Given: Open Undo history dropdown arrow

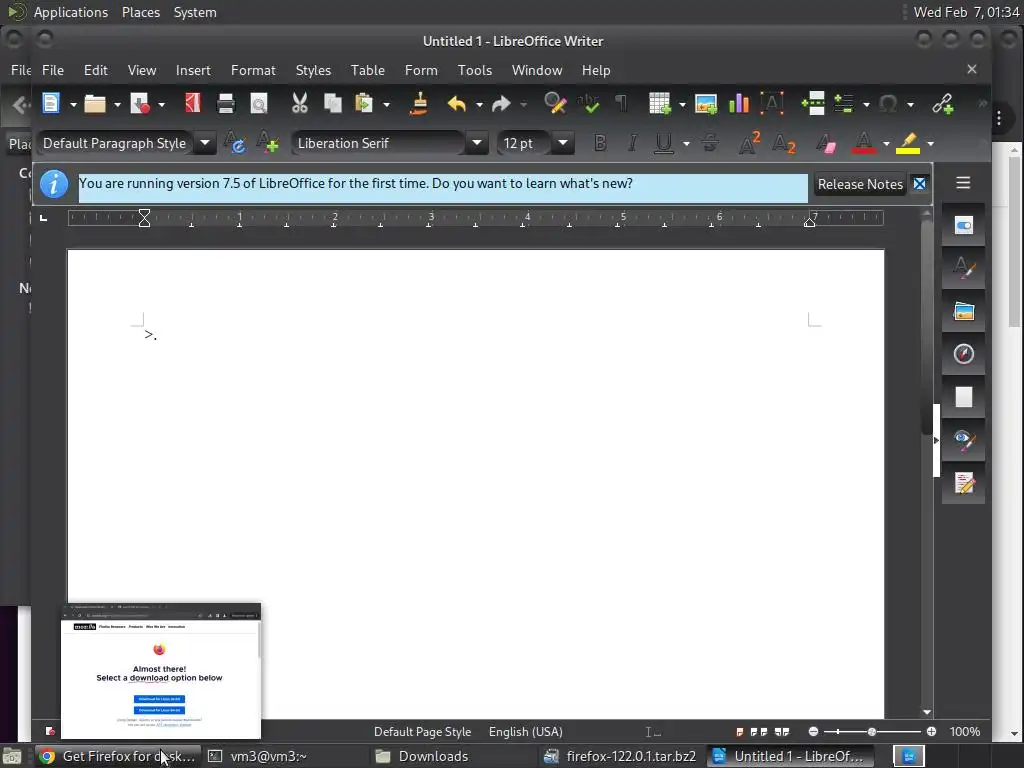Looking at the screenshot, I should pyautogui.click(x=479, y=104).
